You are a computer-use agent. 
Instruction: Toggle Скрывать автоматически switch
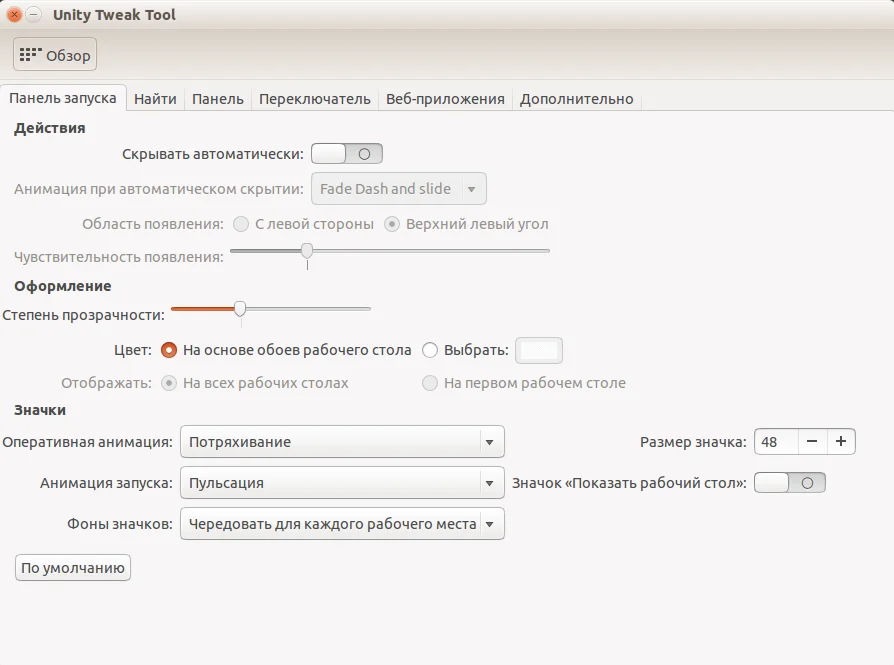point(347,154)
